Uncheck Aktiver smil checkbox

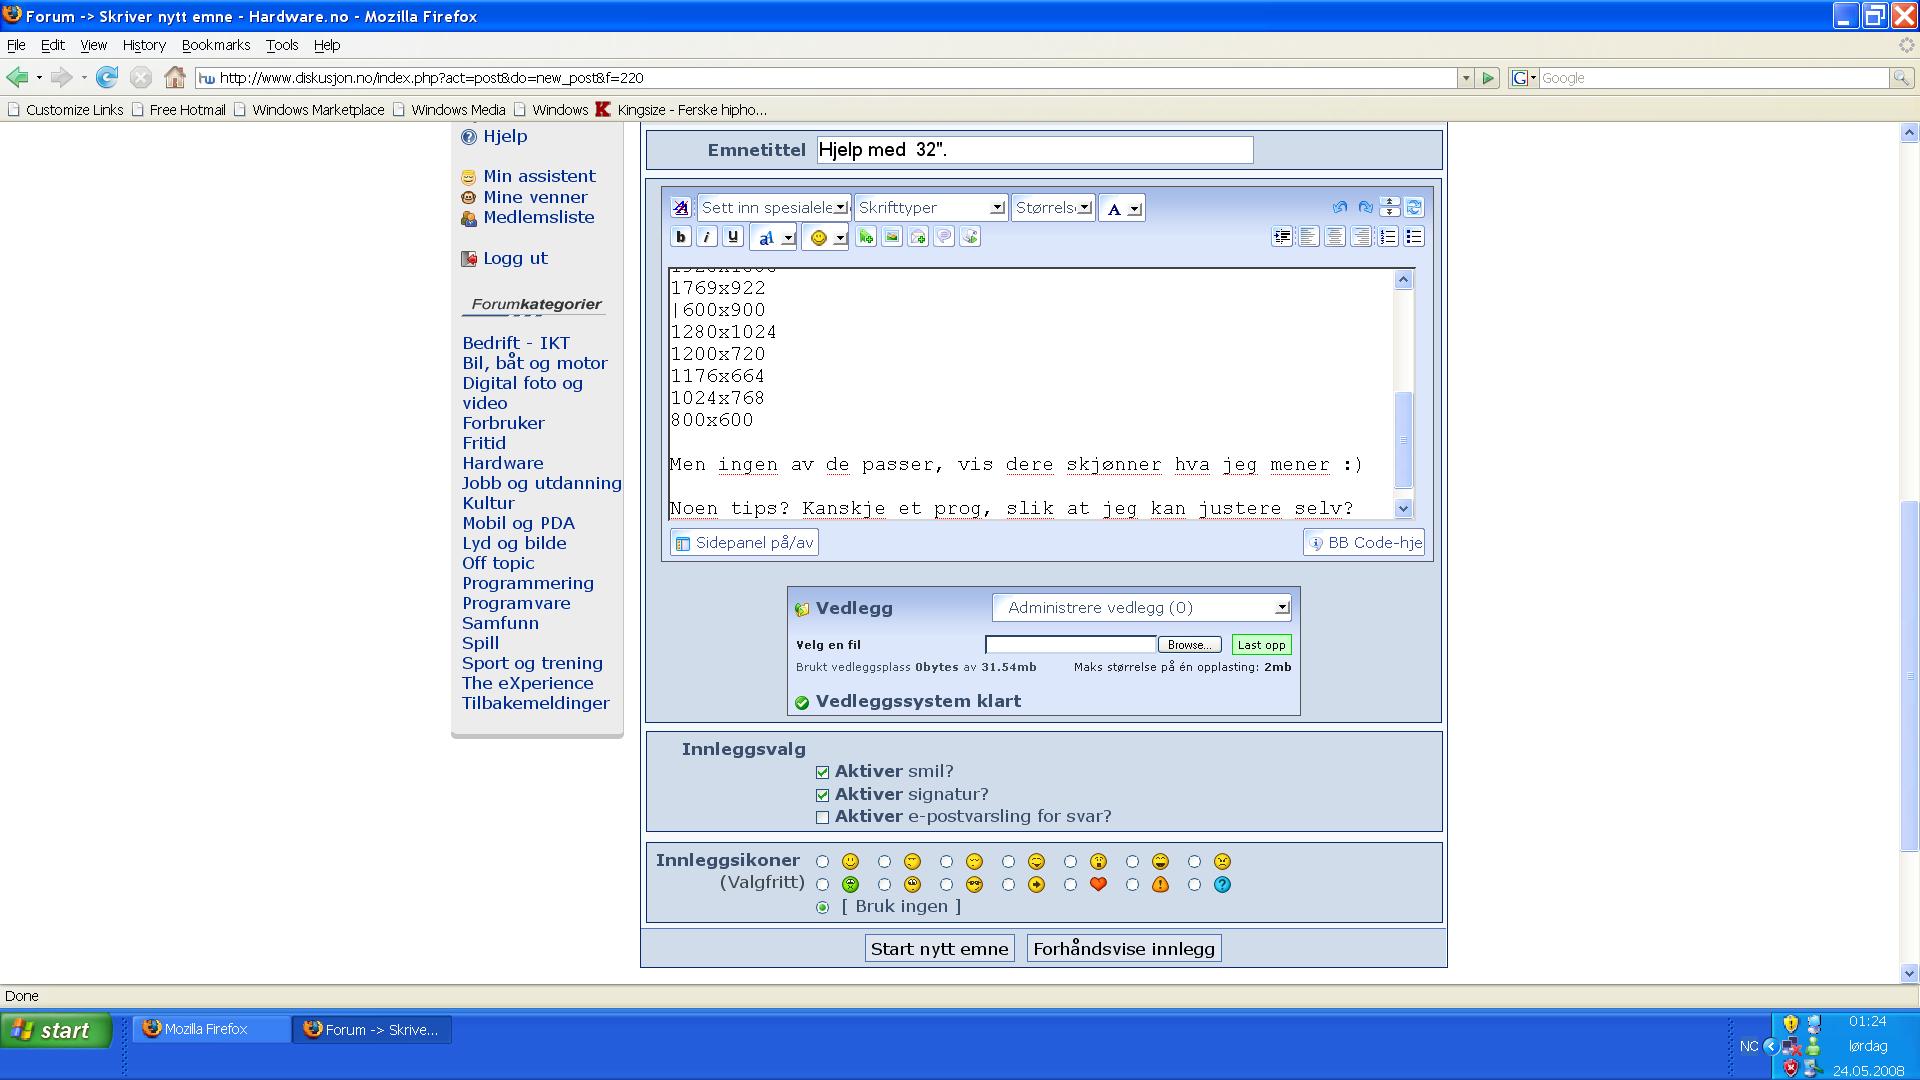click(822, 772)
